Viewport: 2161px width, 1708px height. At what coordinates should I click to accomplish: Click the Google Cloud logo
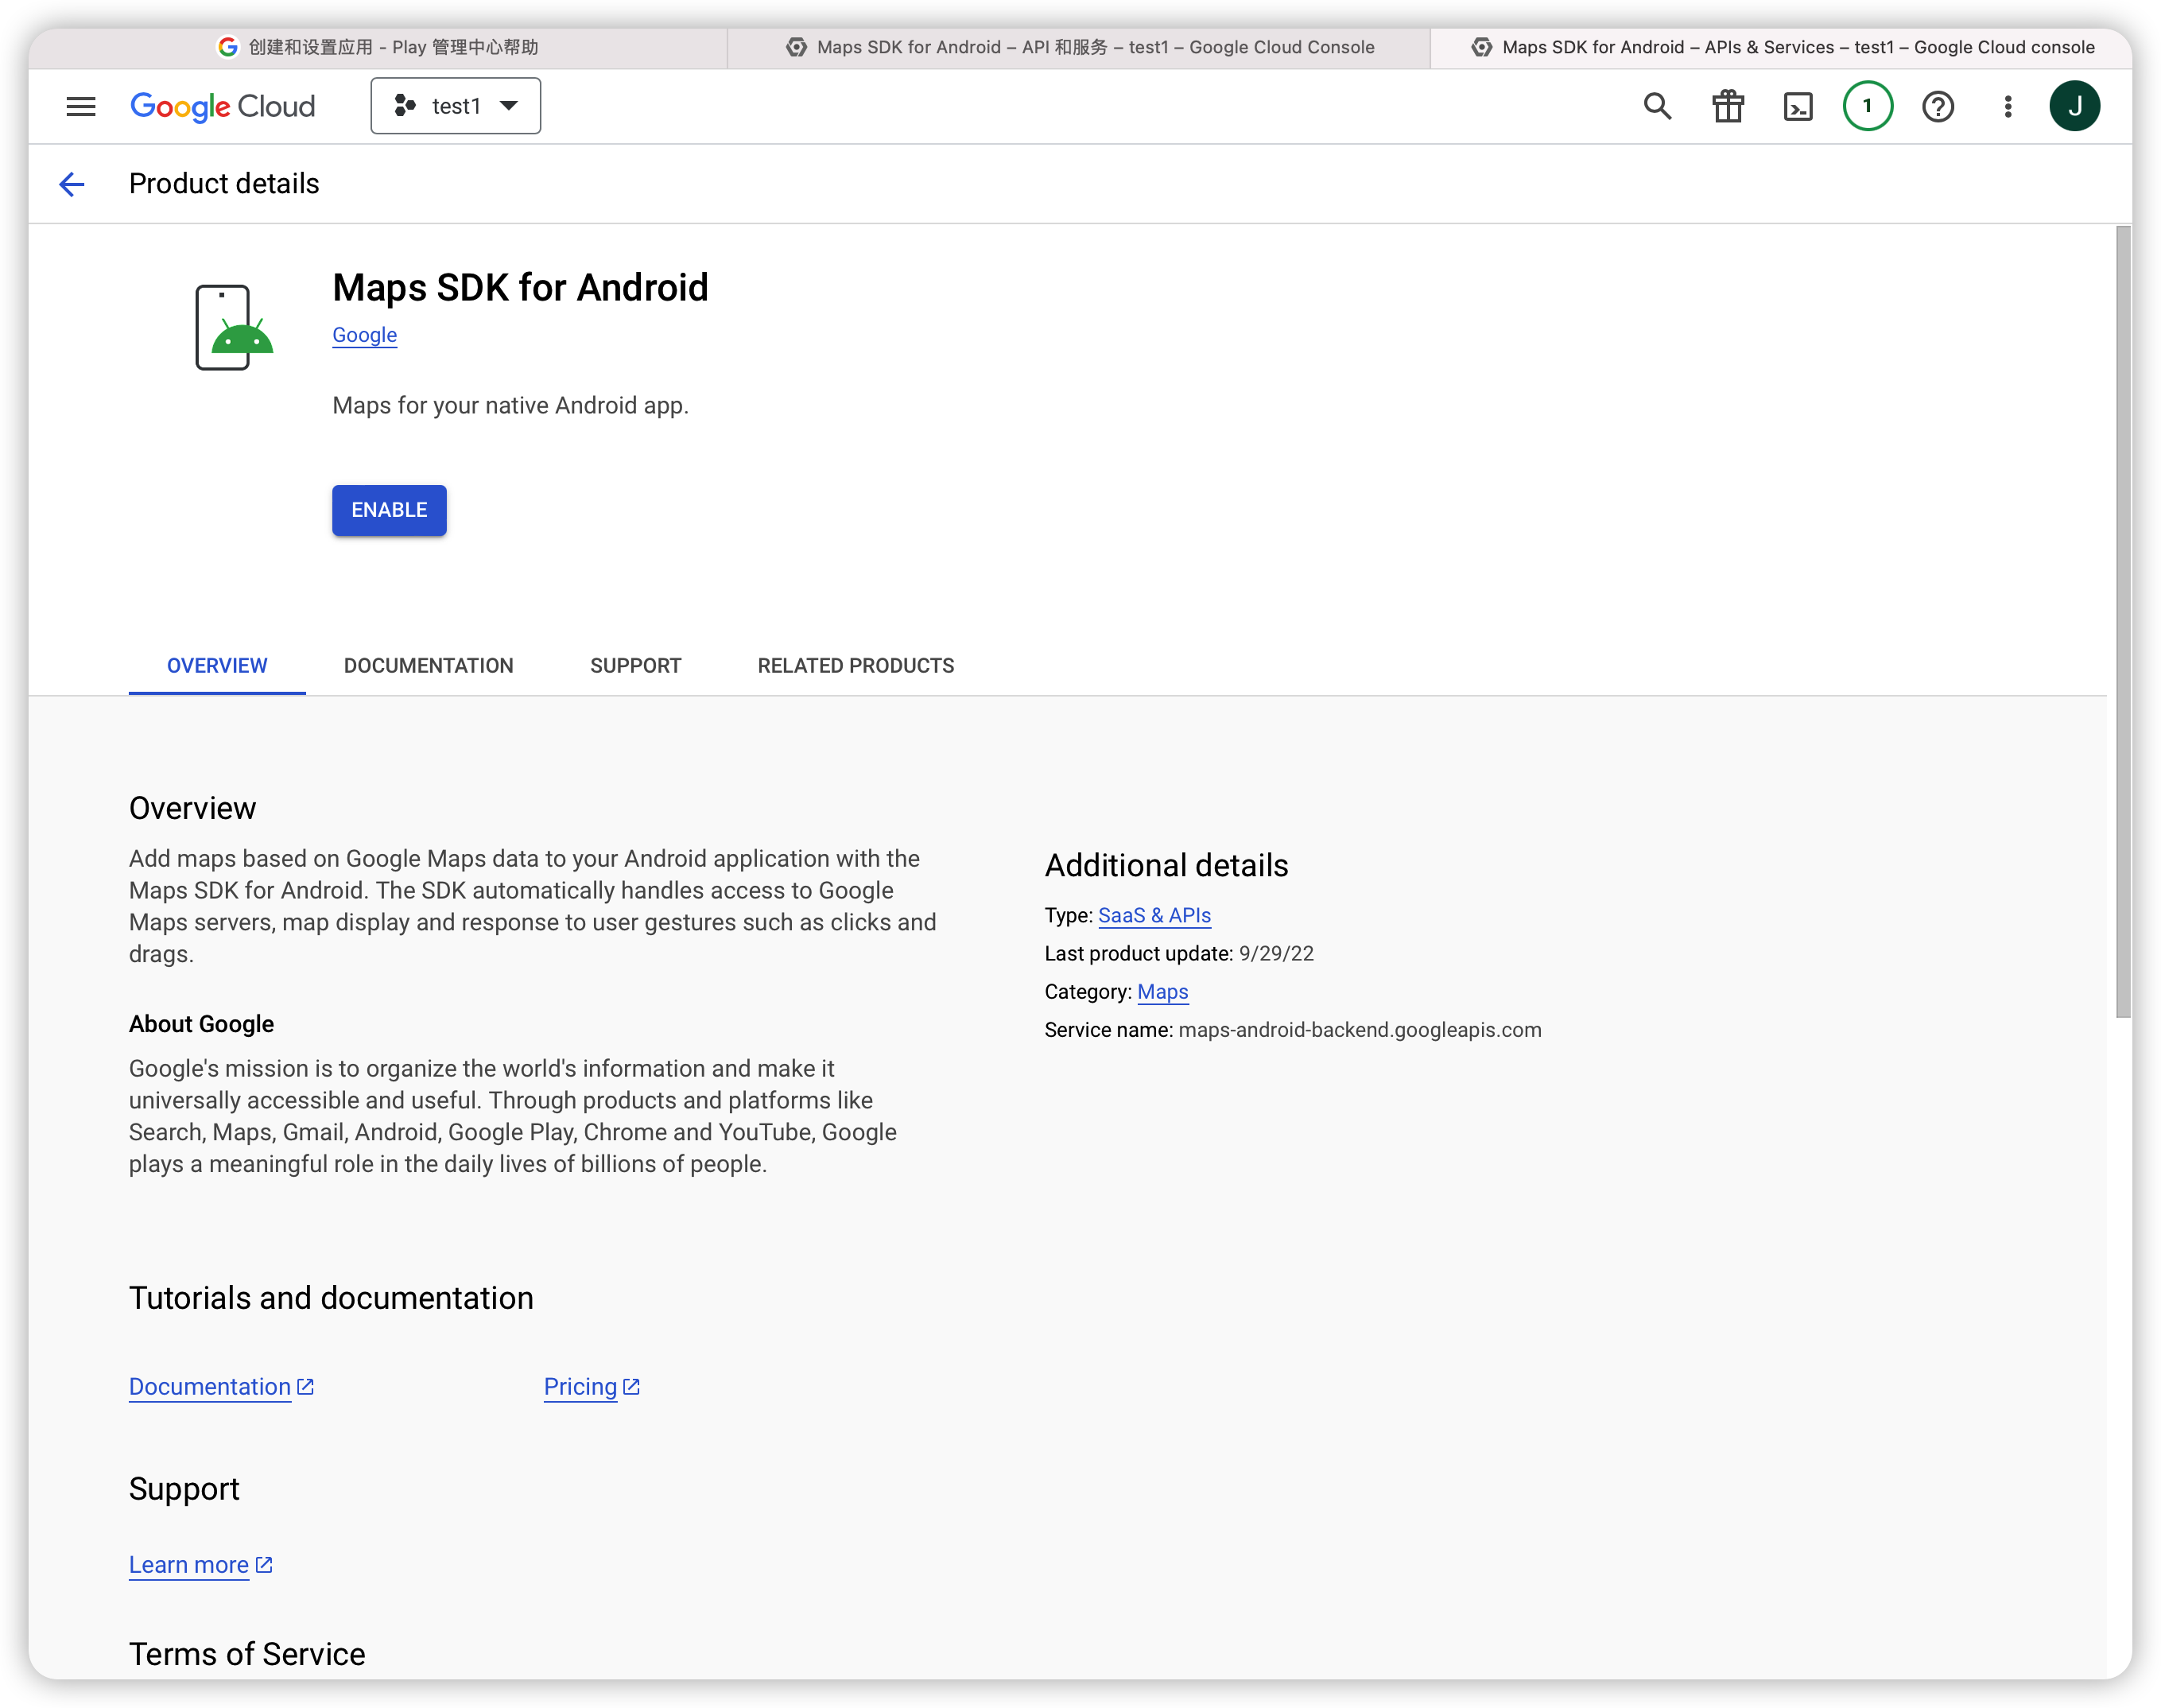pyautogui.click(x=223, y=106)
